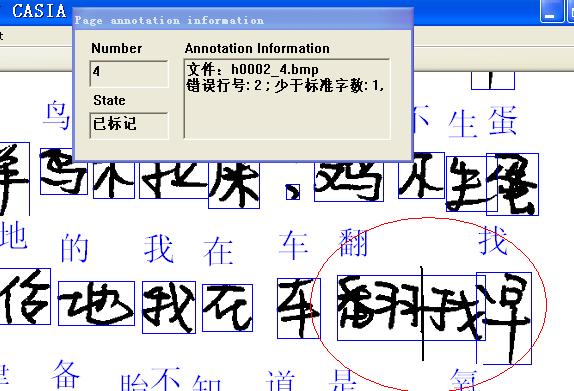Select the handwritten 生 bounding box
574x391 pixels.
pyautogui.click(x=472, y=184)
